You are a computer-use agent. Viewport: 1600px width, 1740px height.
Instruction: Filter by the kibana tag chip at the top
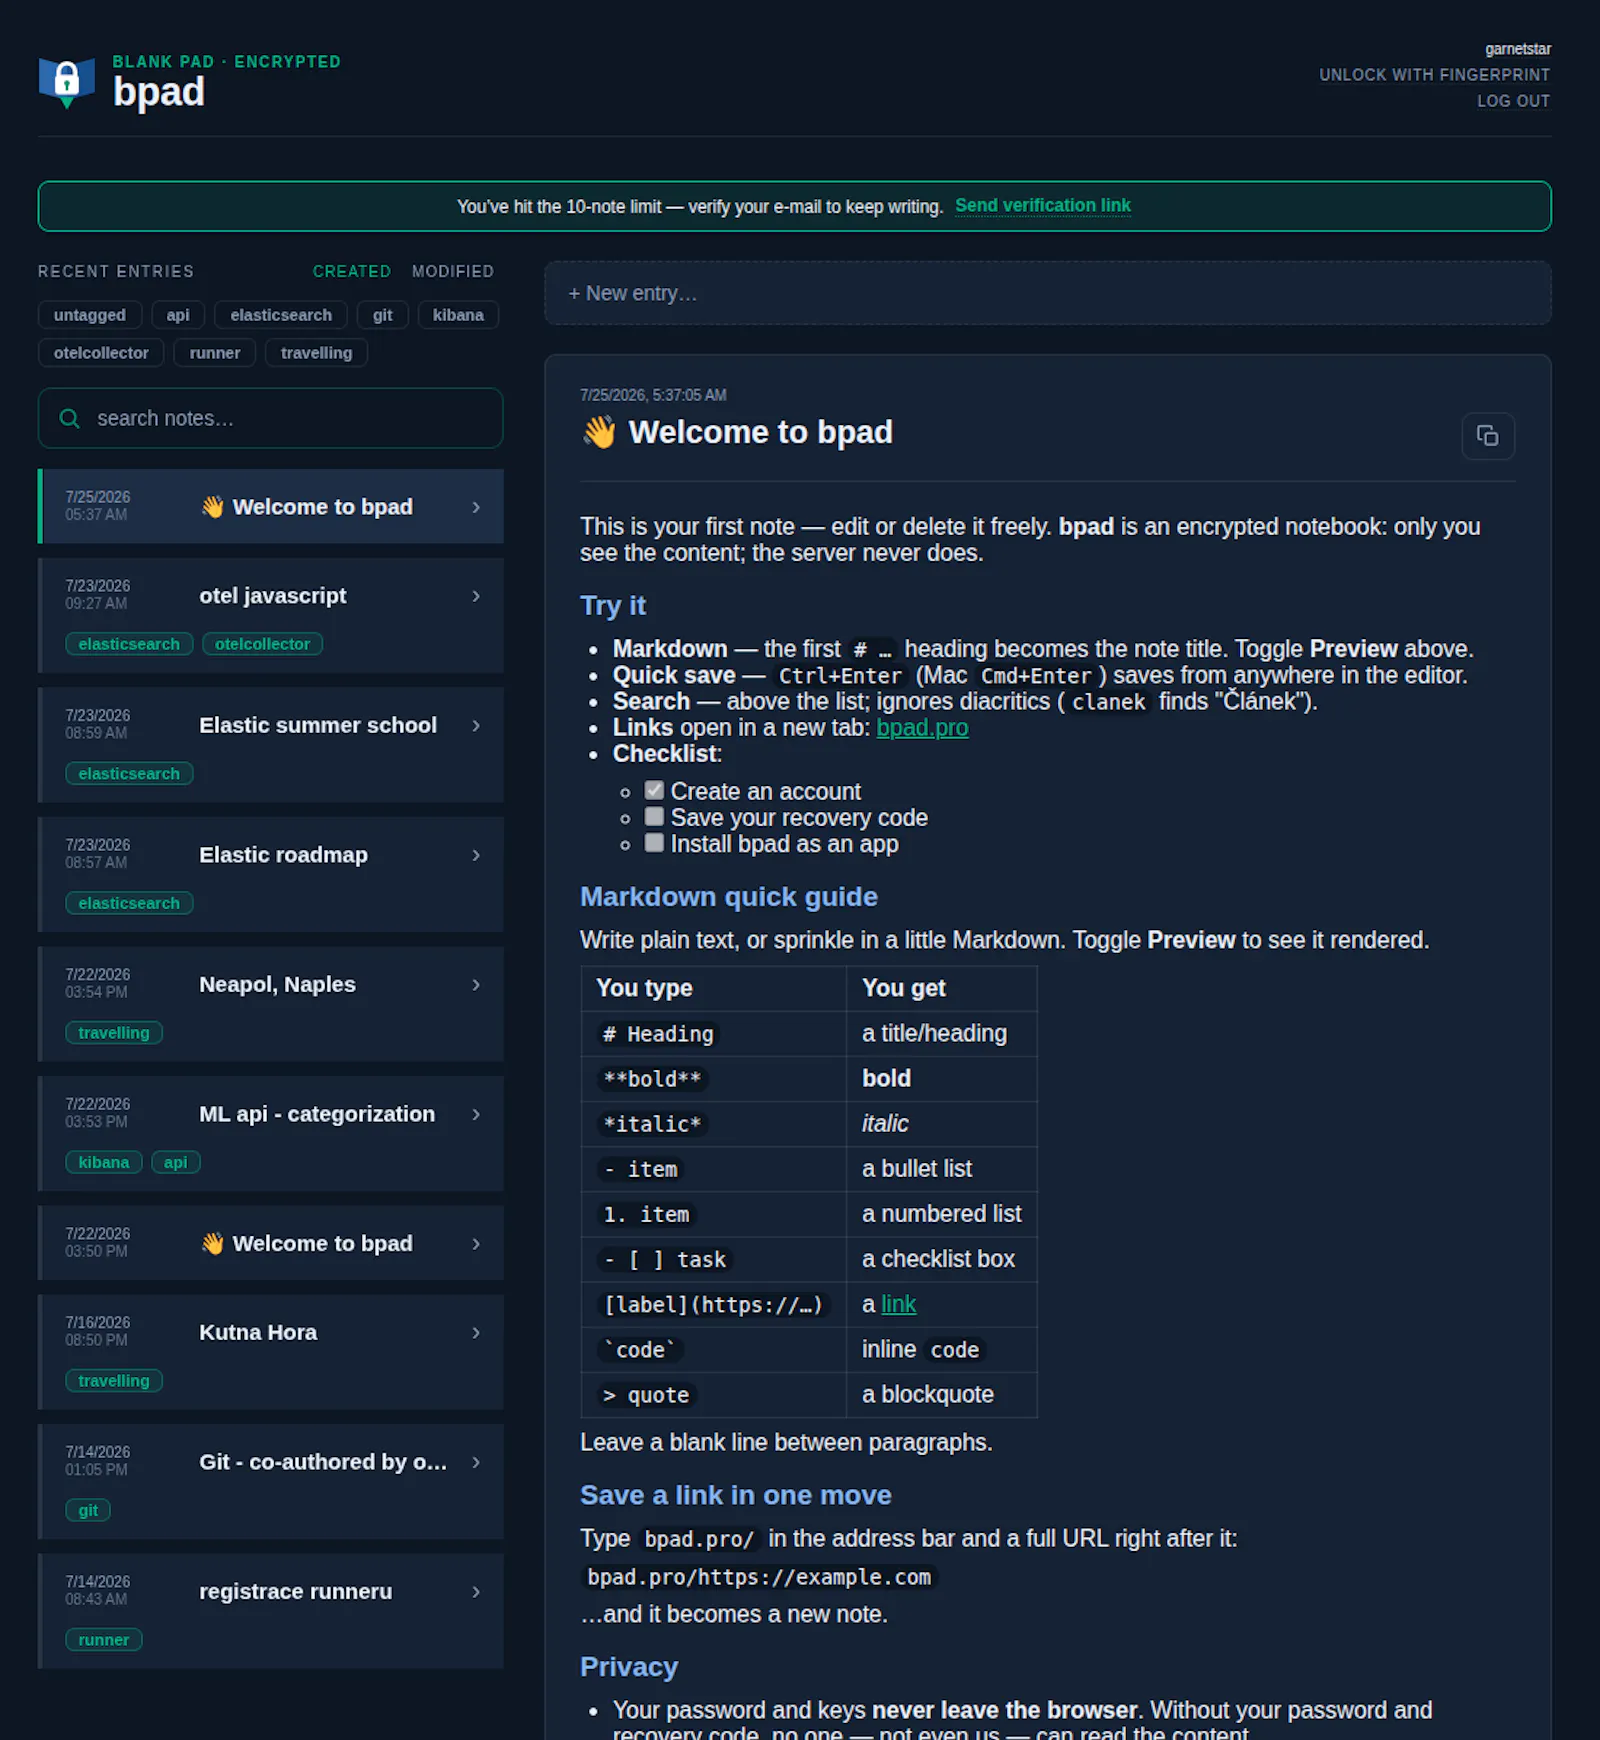click(x=458, y=315)
